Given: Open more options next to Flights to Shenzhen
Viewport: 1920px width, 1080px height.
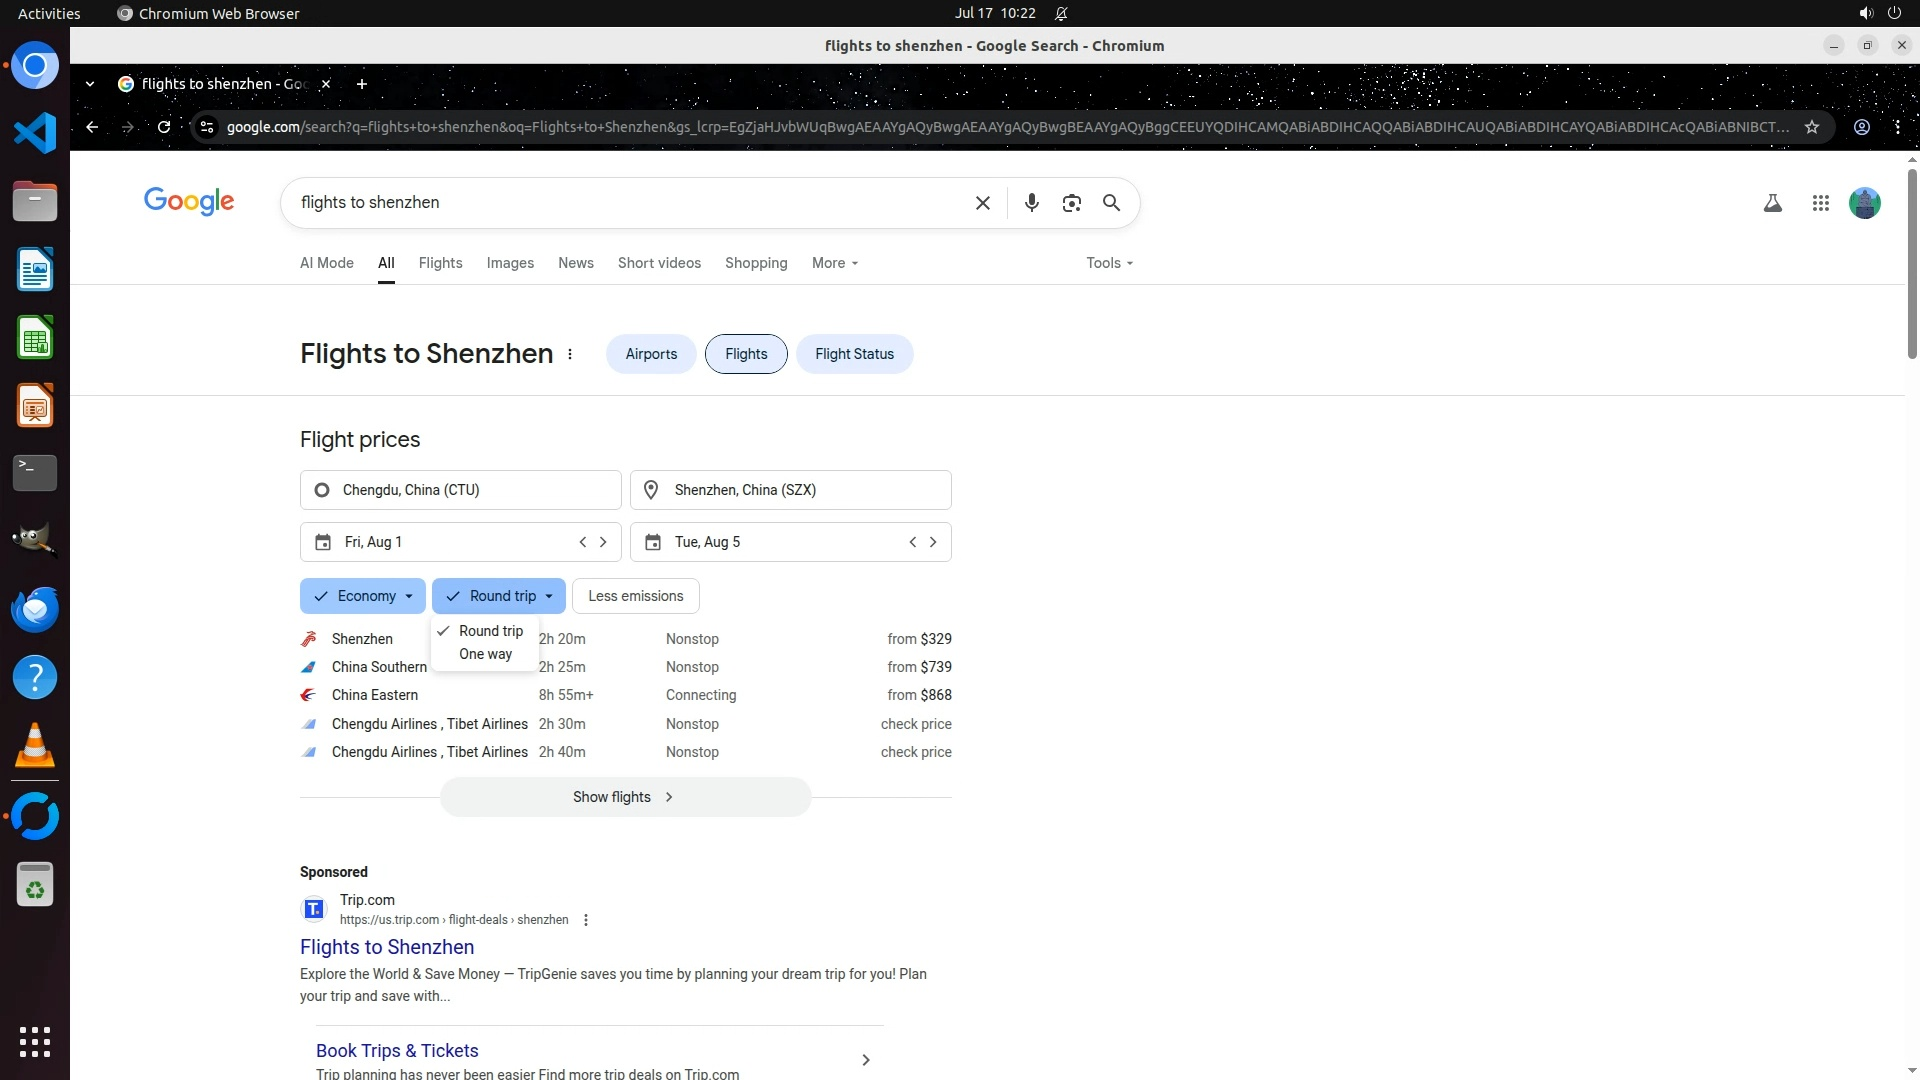Looking at the screenshot, I should 570,354.
